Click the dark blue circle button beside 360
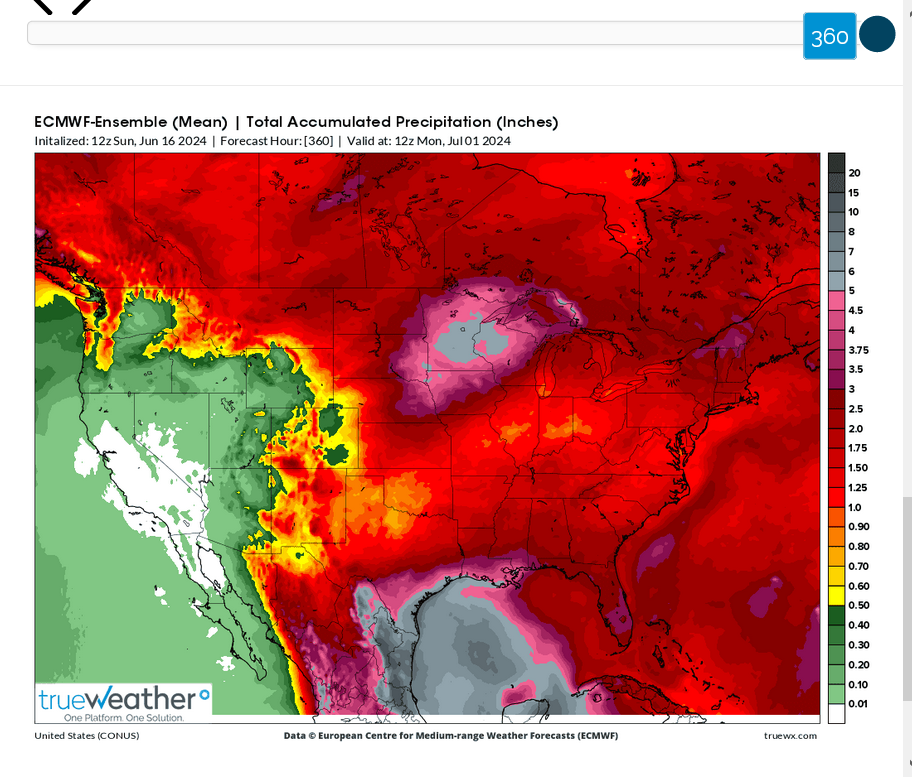Screen dimensions: 912x784 pos(877,34)
